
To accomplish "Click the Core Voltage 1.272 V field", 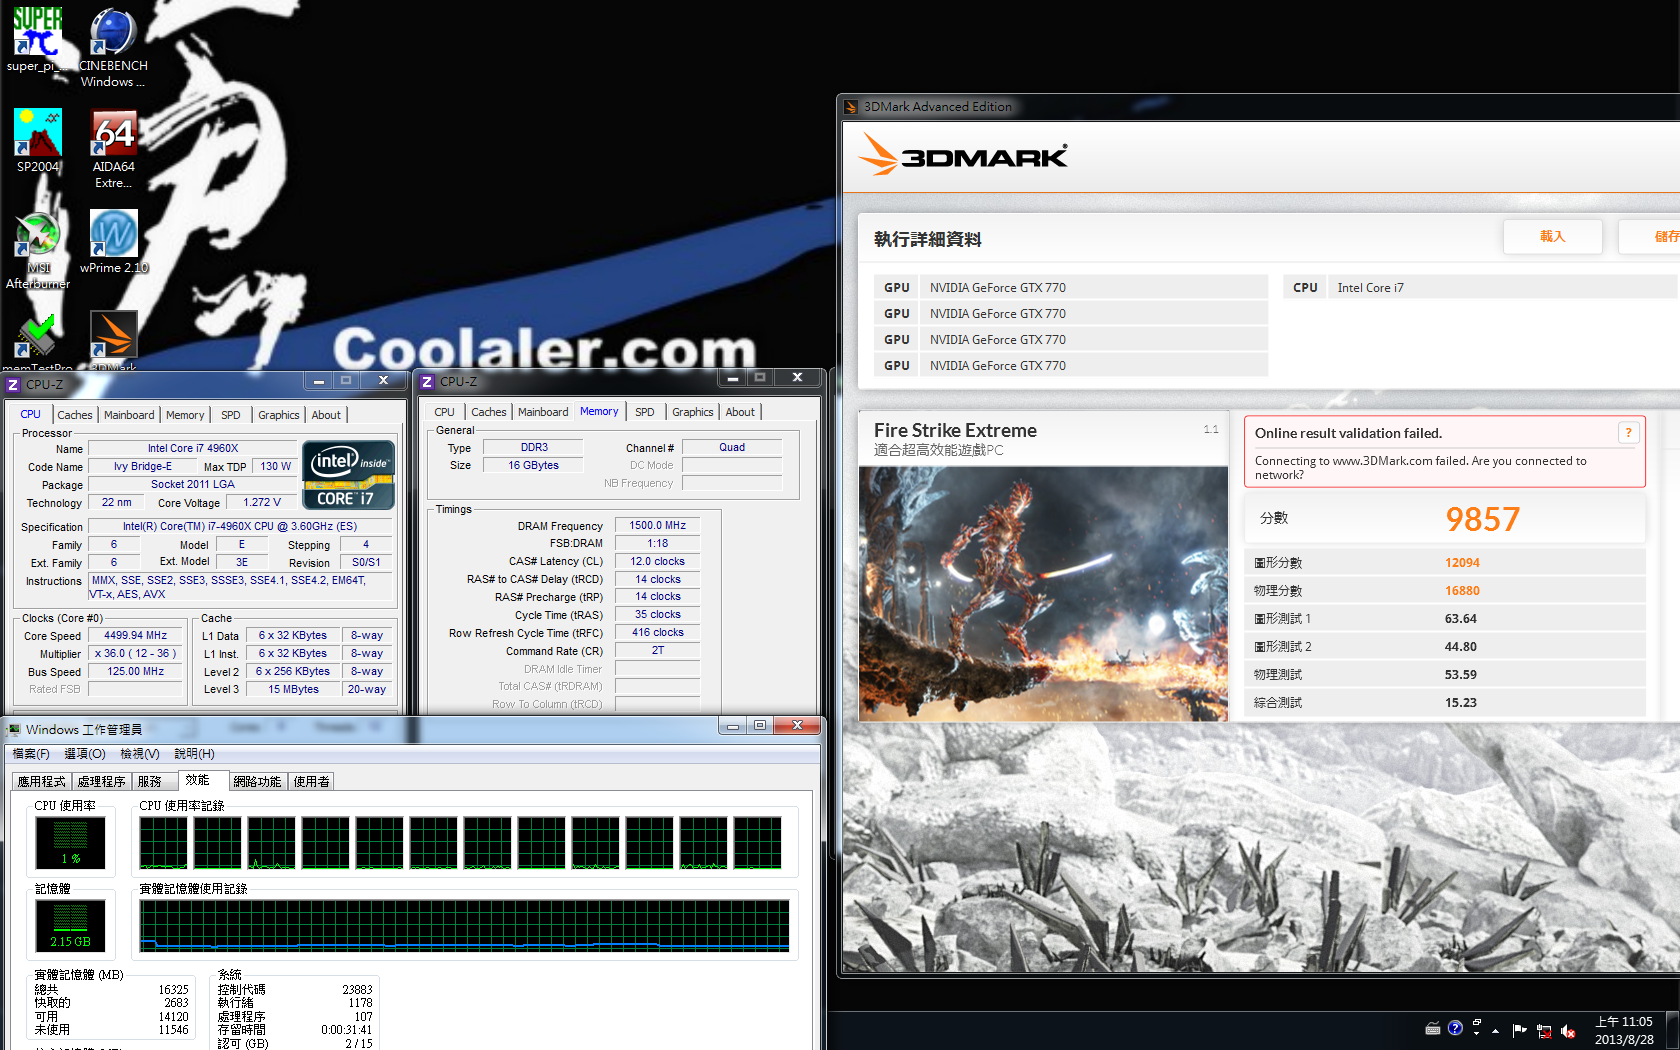I will pos(262,502).
